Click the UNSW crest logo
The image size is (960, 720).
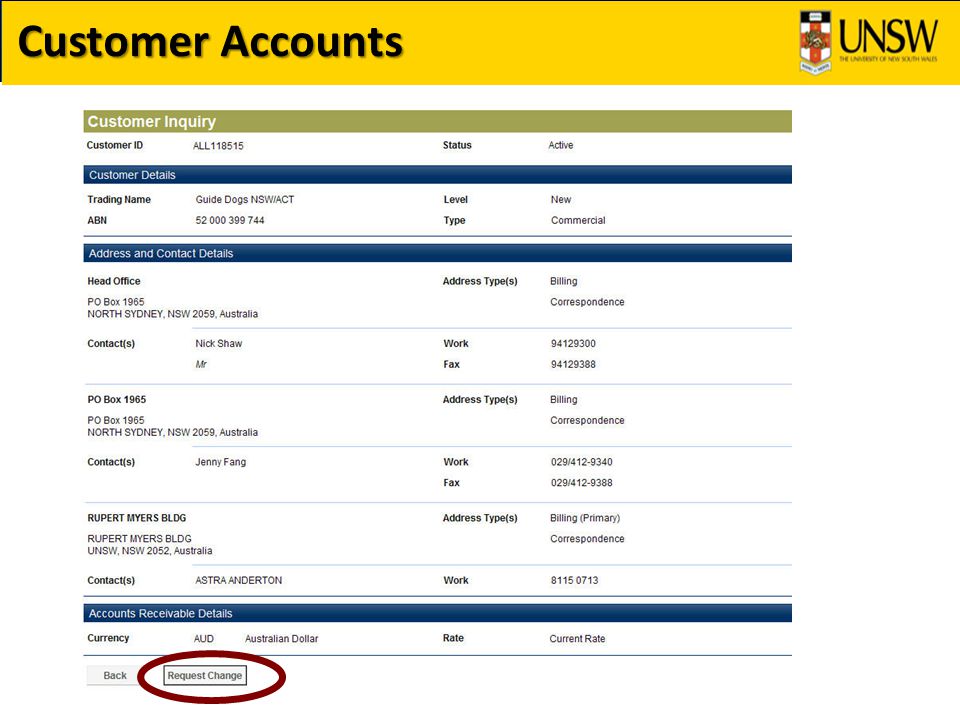click(x=815, y=42)
